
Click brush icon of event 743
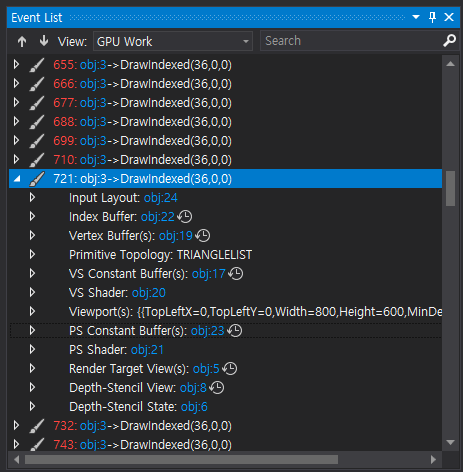pos(37,444)
